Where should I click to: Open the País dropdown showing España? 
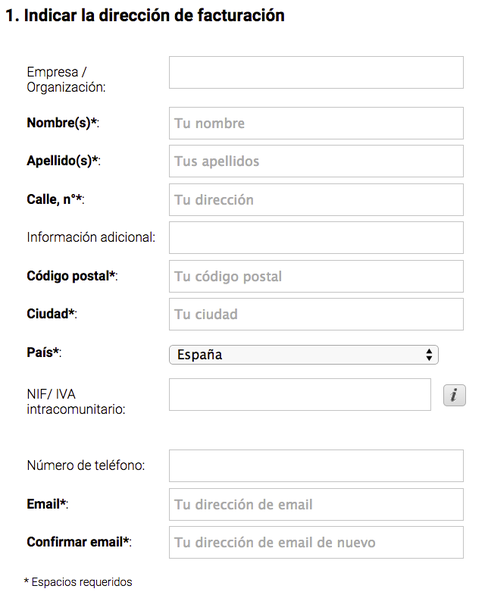coord(303,355)
